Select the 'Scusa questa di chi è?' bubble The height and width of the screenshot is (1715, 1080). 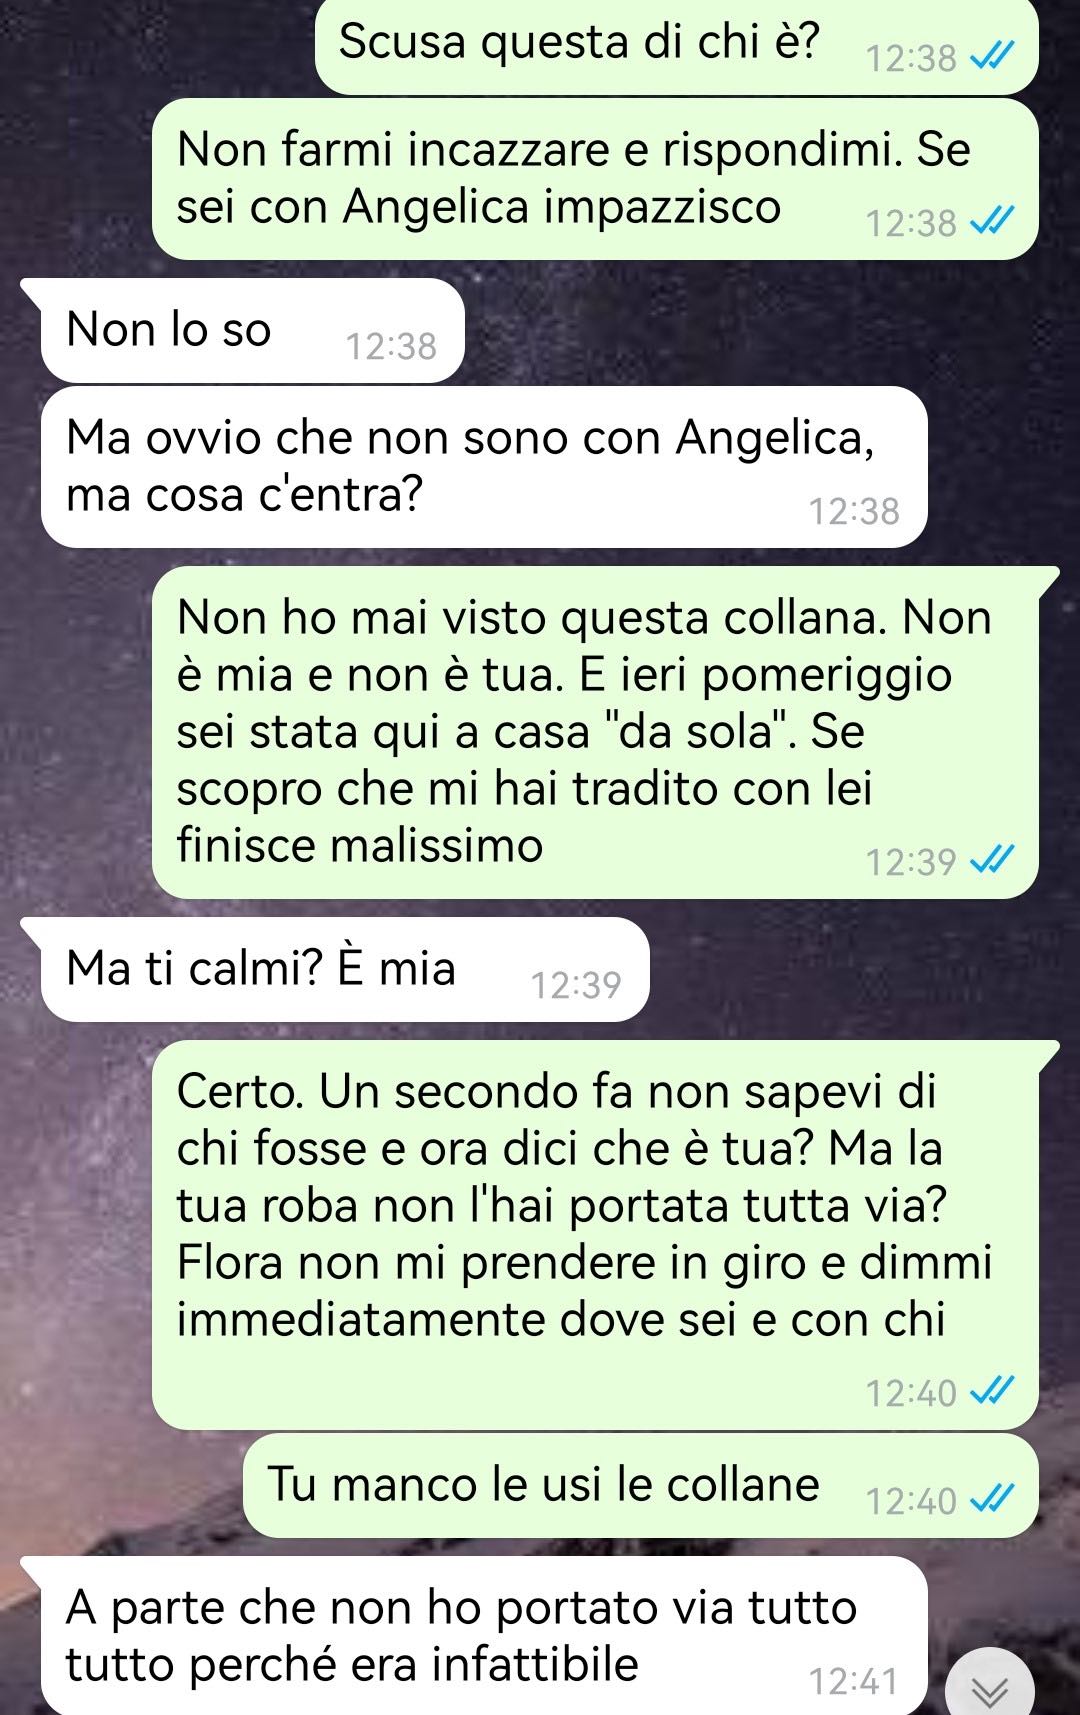point(677,46)
